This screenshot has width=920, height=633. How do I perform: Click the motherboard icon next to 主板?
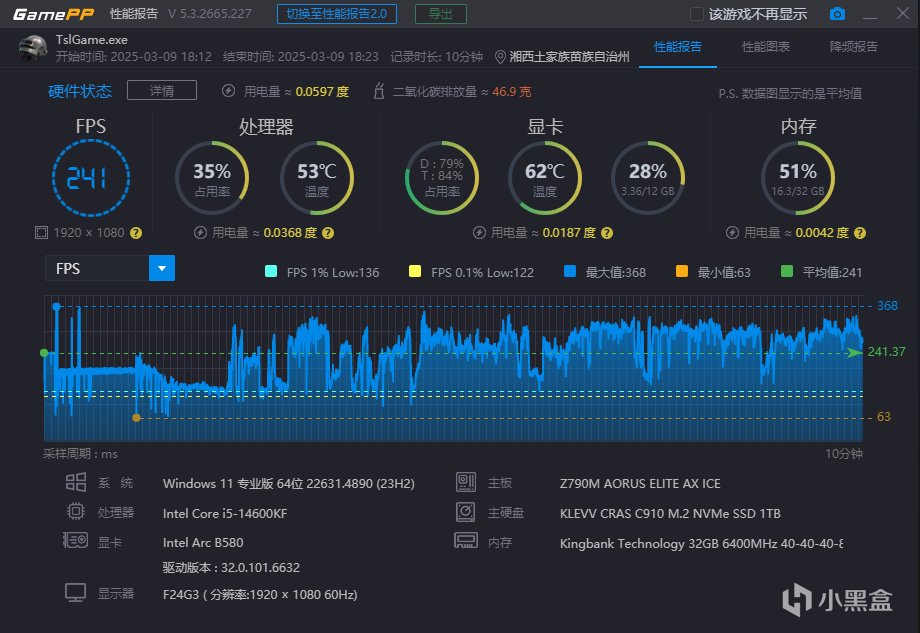point(466,482)
